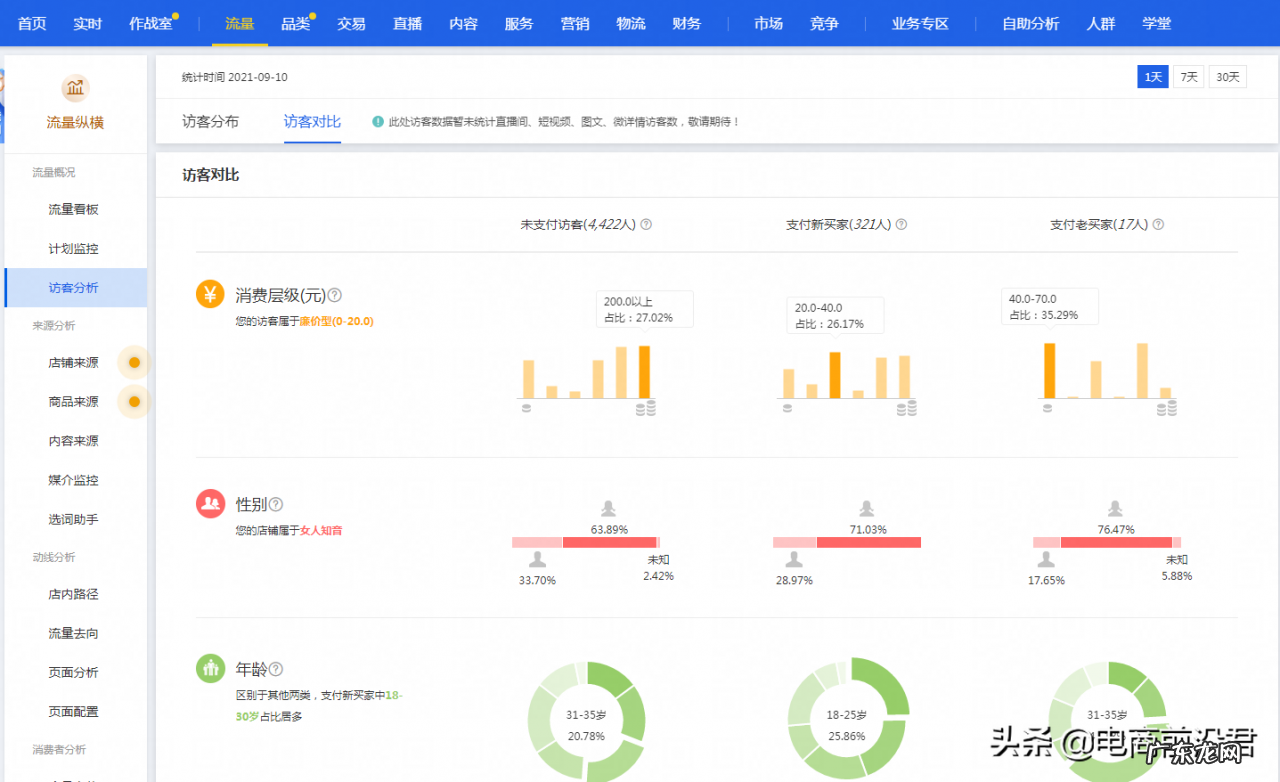Open the question mark beside 未支付访客

pos(645,224)
